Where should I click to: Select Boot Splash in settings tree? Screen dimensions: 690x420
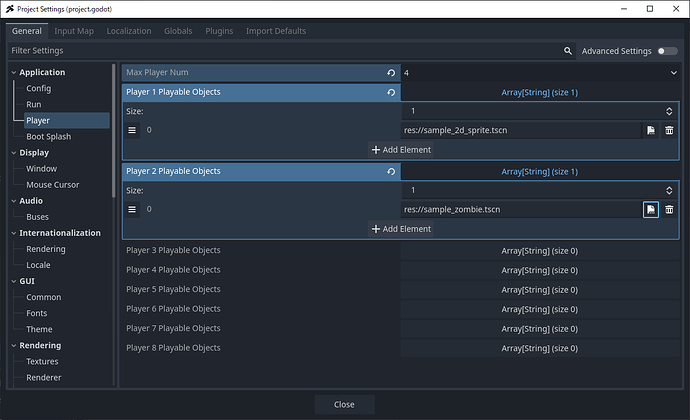tap(48, 136)
